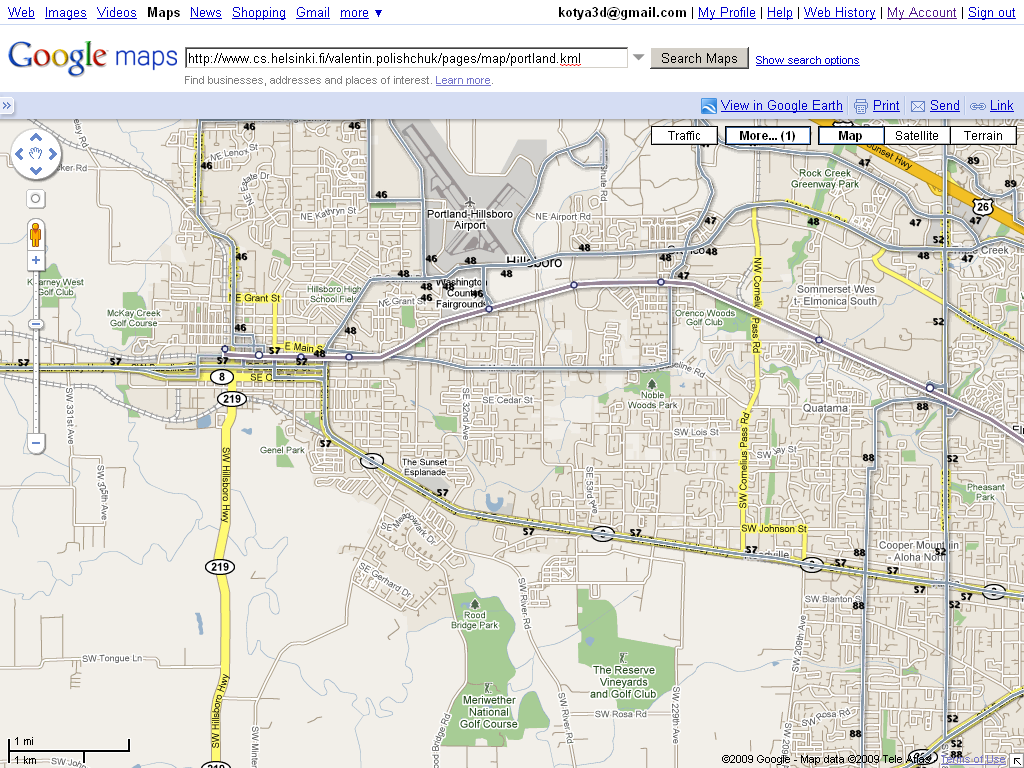Viewport: 1024px width, 768px height.
Task: Click the Highway 26 shield marker
Action: coord(983,207)
